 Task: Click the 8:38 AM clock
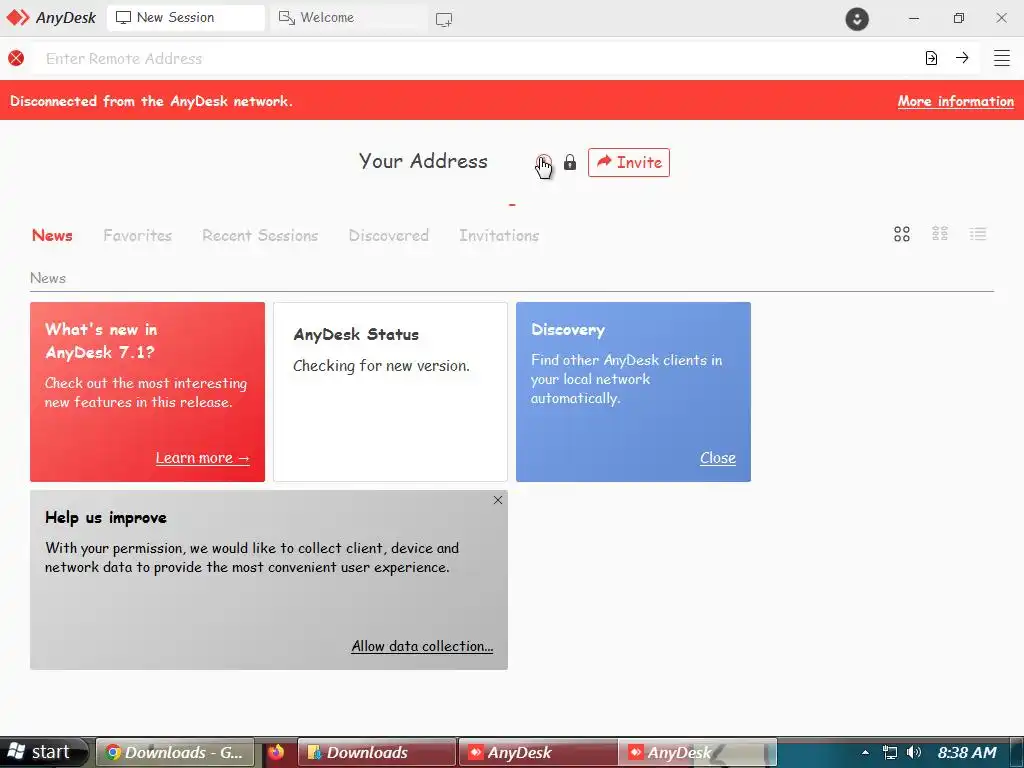point(967,752)
